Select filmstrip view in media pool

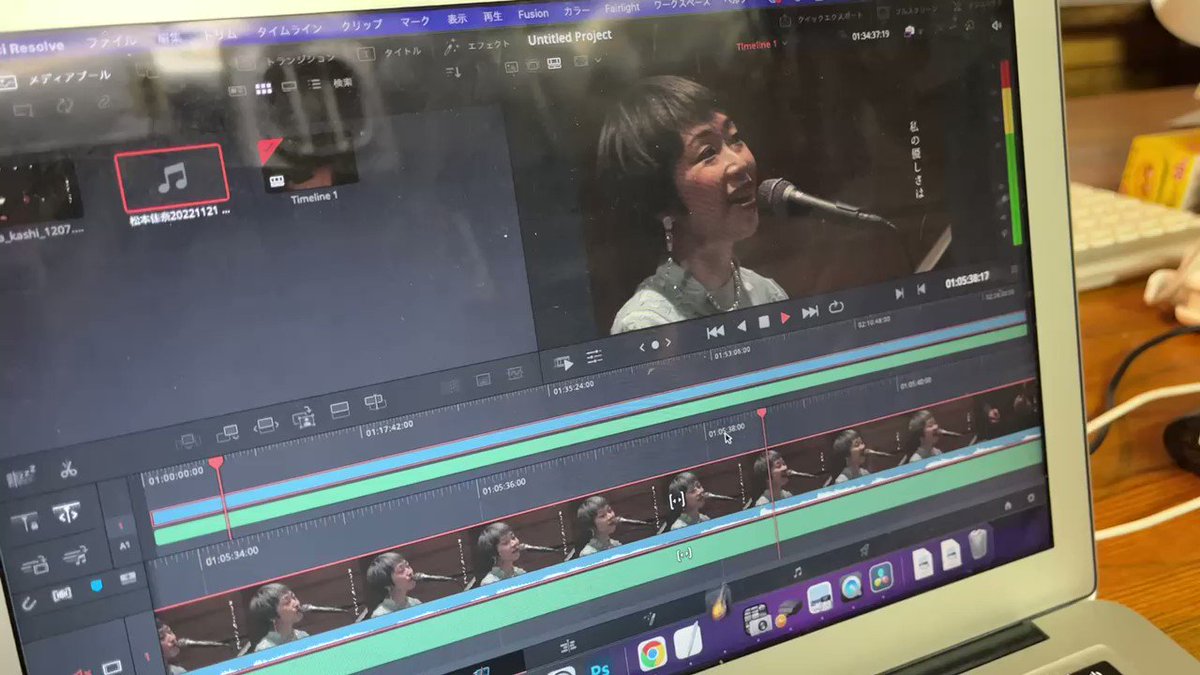click(289, 87)
